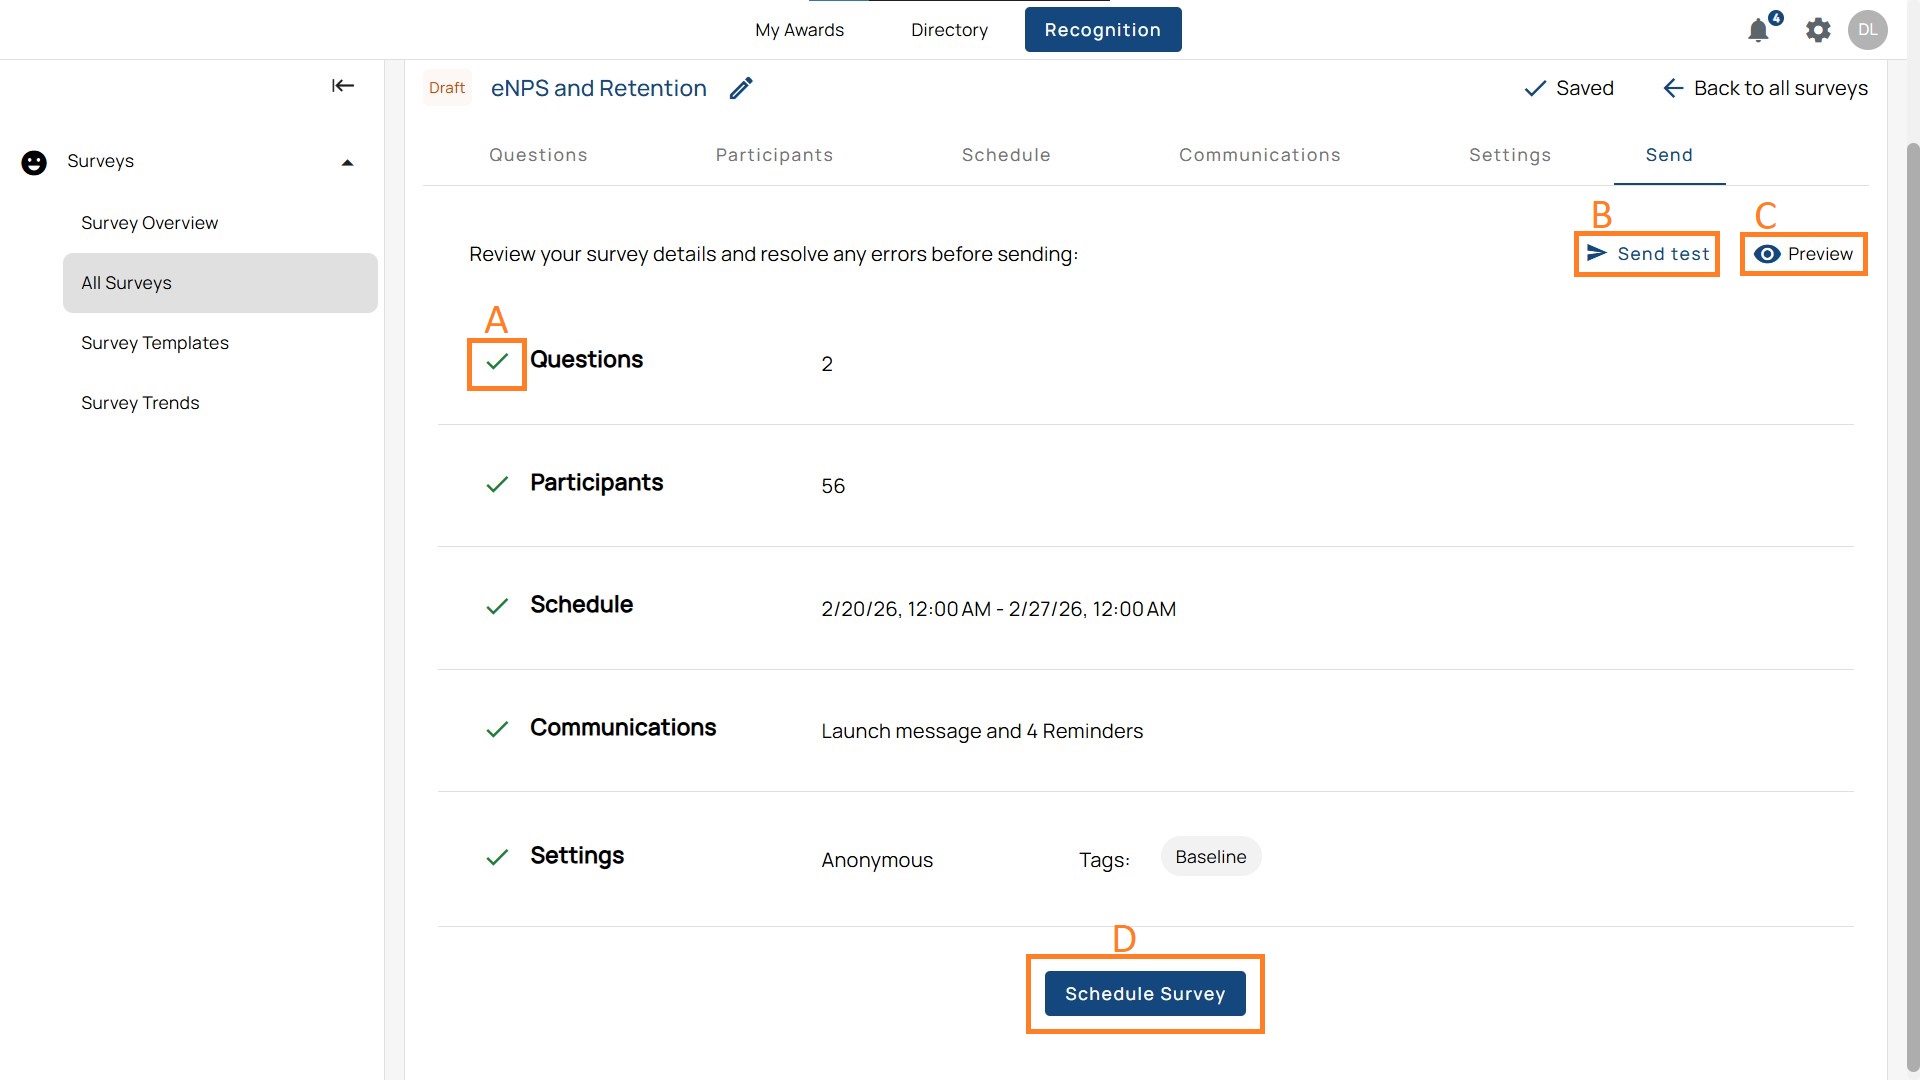
Task: Click Send test button
Action: click(1647, 254)
